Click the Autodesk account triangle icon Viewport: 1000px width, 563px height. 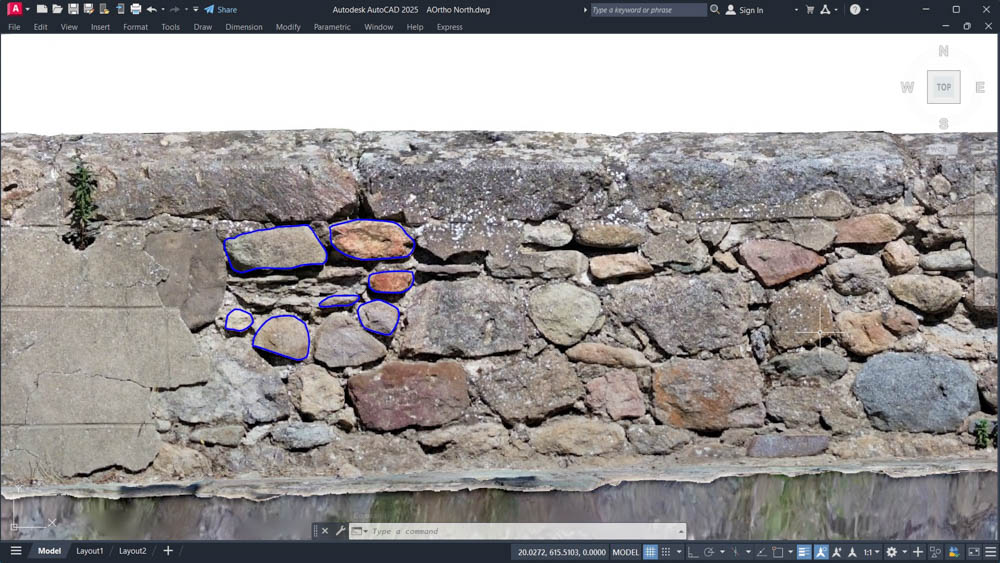coord(825,10)
